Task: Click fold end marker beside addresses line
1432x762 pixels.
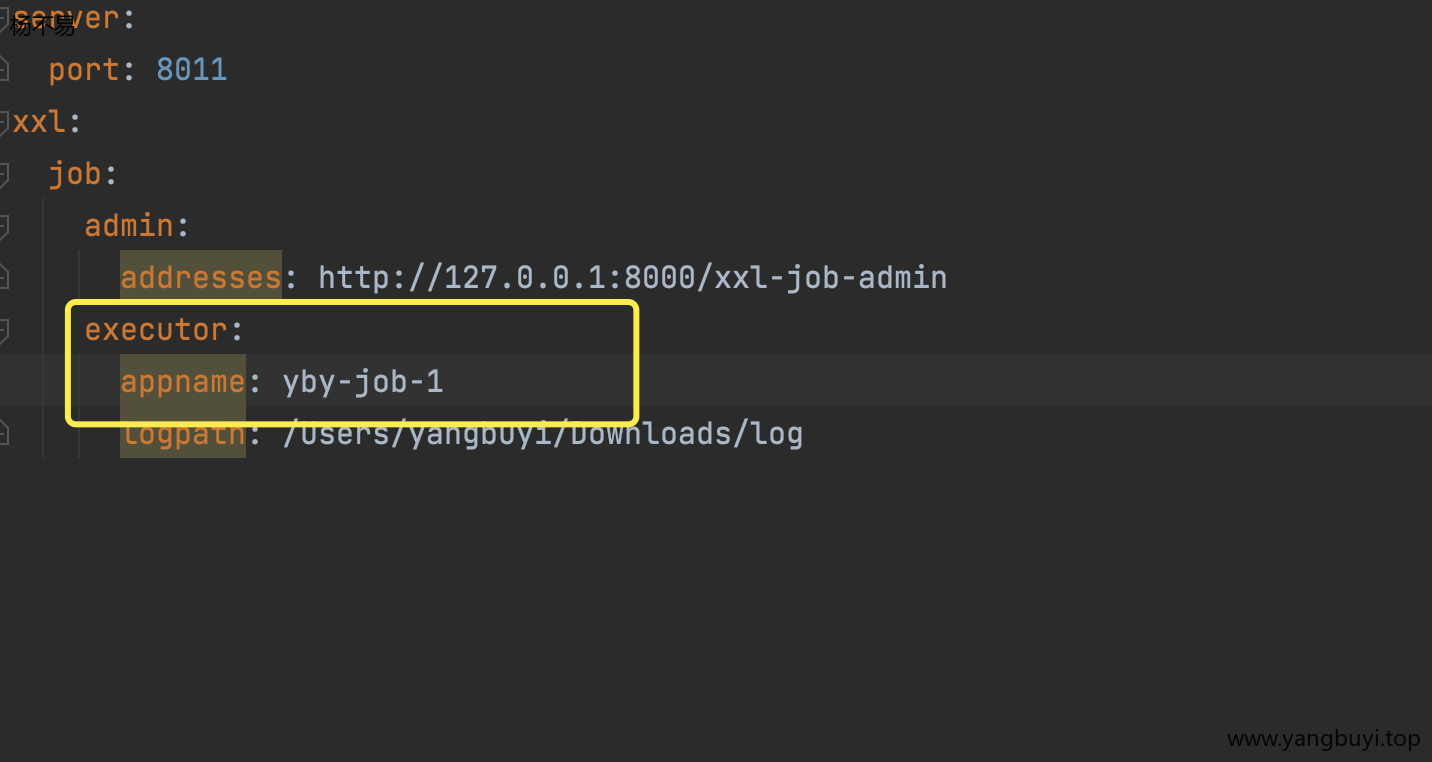Action: point(4,278)
